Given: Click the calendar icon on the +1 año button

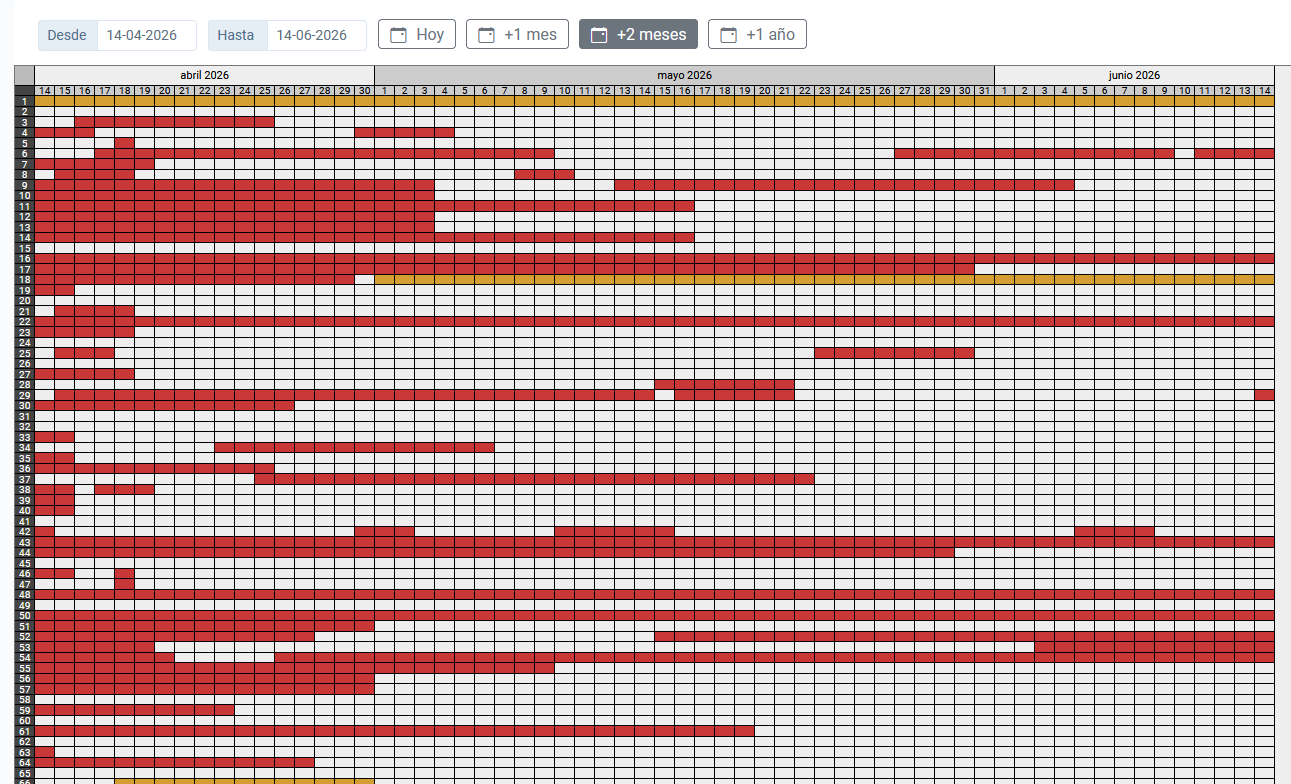Looking at the screenshot, I should click(x=728, y=35).
